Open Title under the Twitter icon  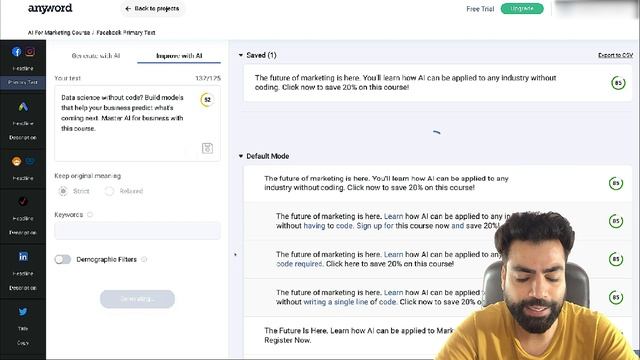tap(23, 329)
